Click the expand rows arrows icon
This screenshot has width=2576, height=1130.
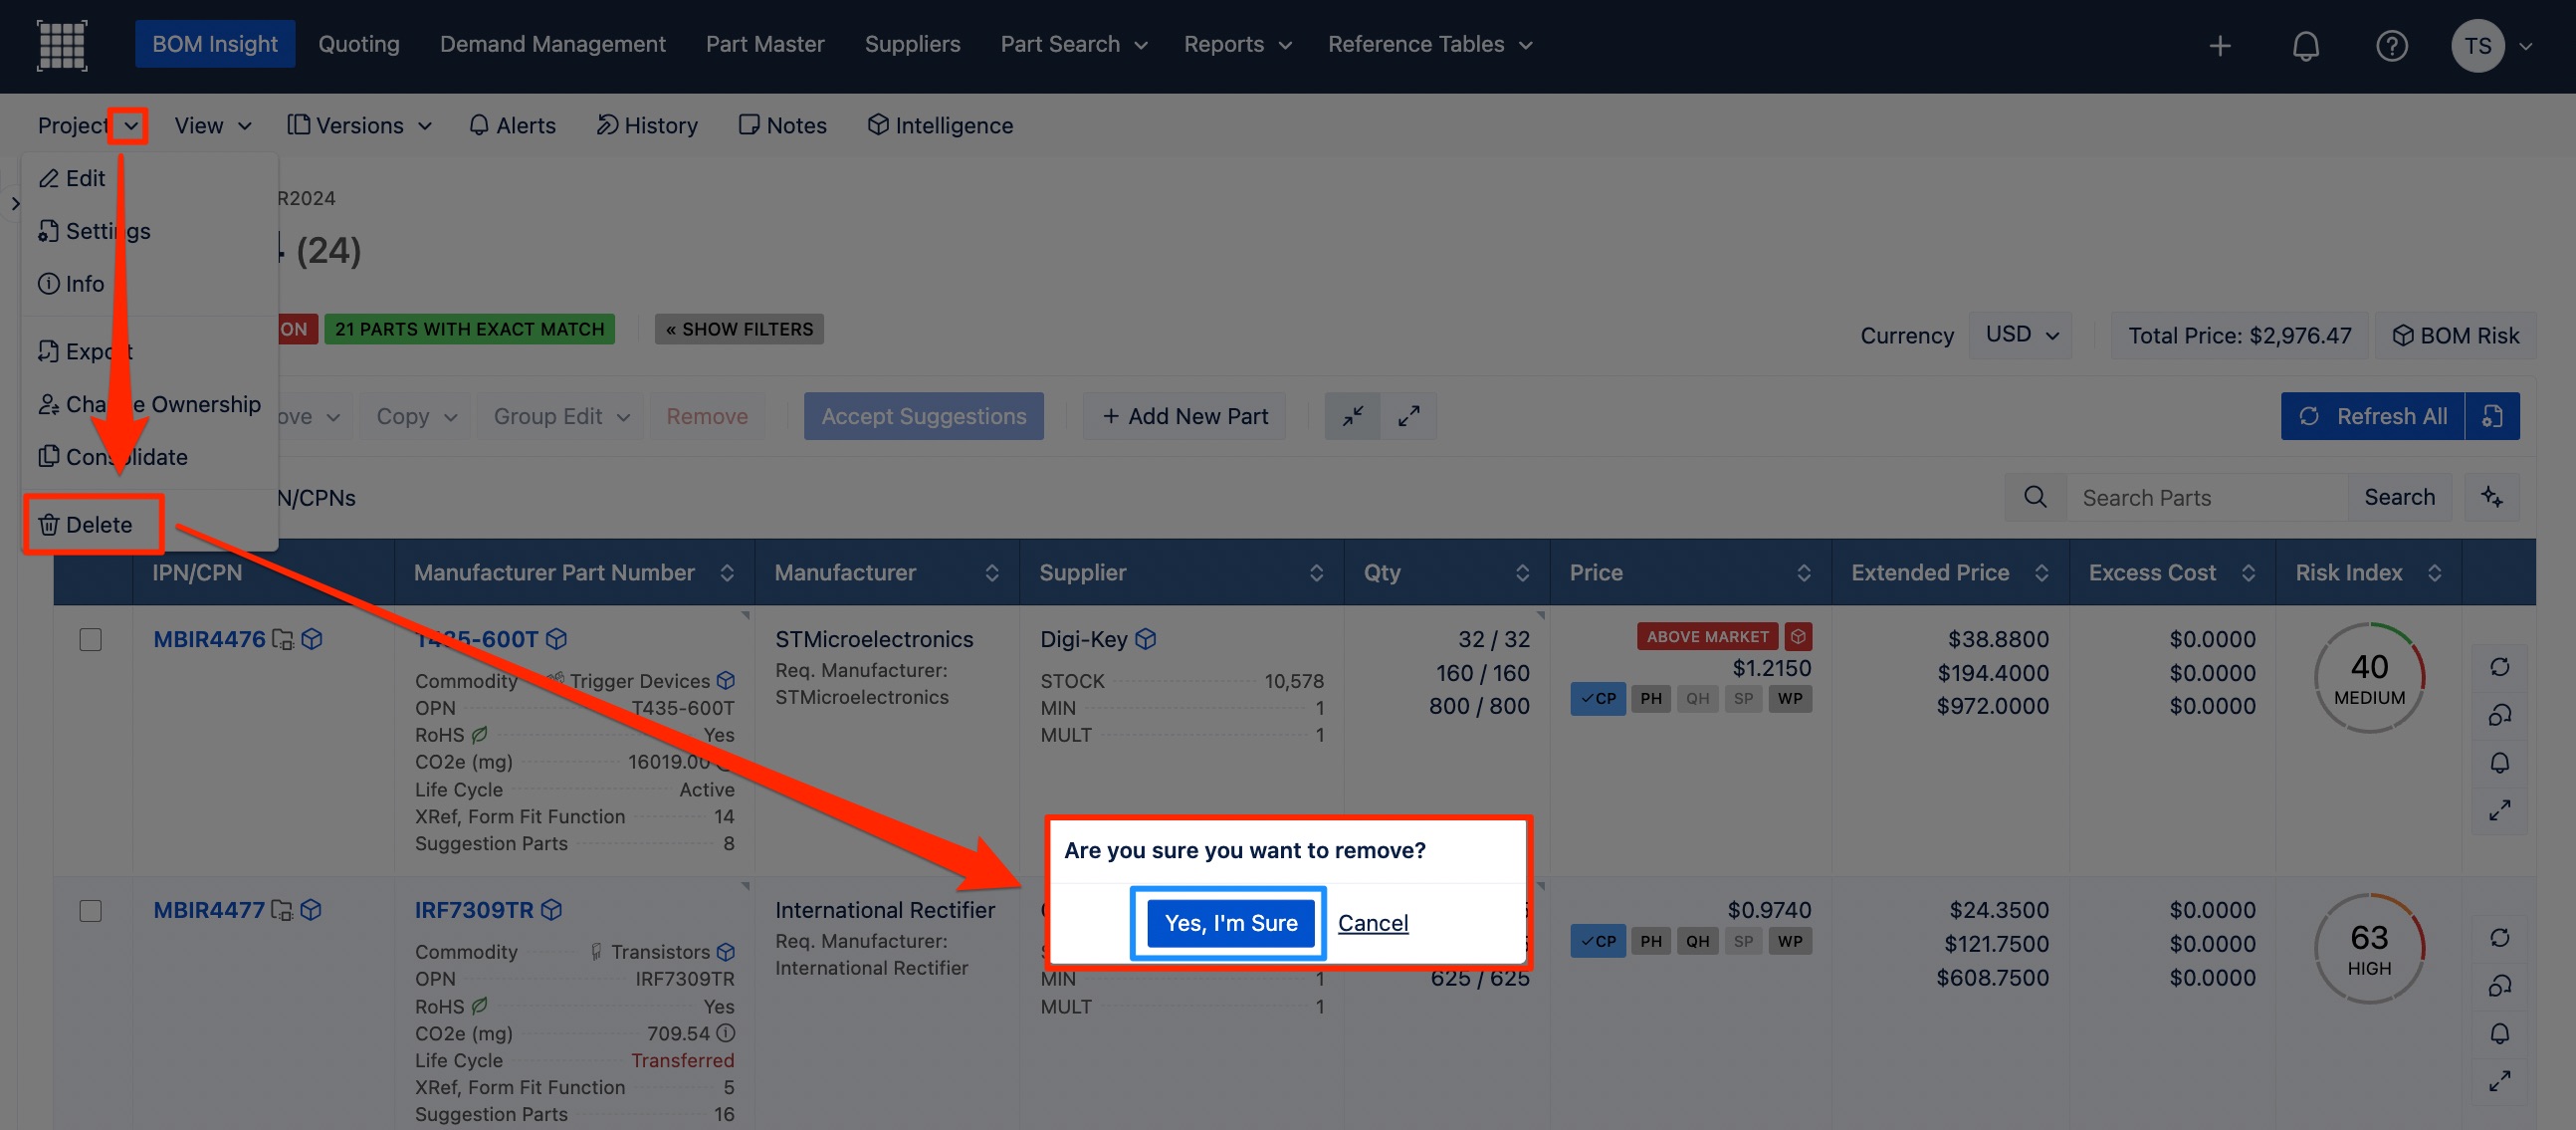(x=1408, y=416)
